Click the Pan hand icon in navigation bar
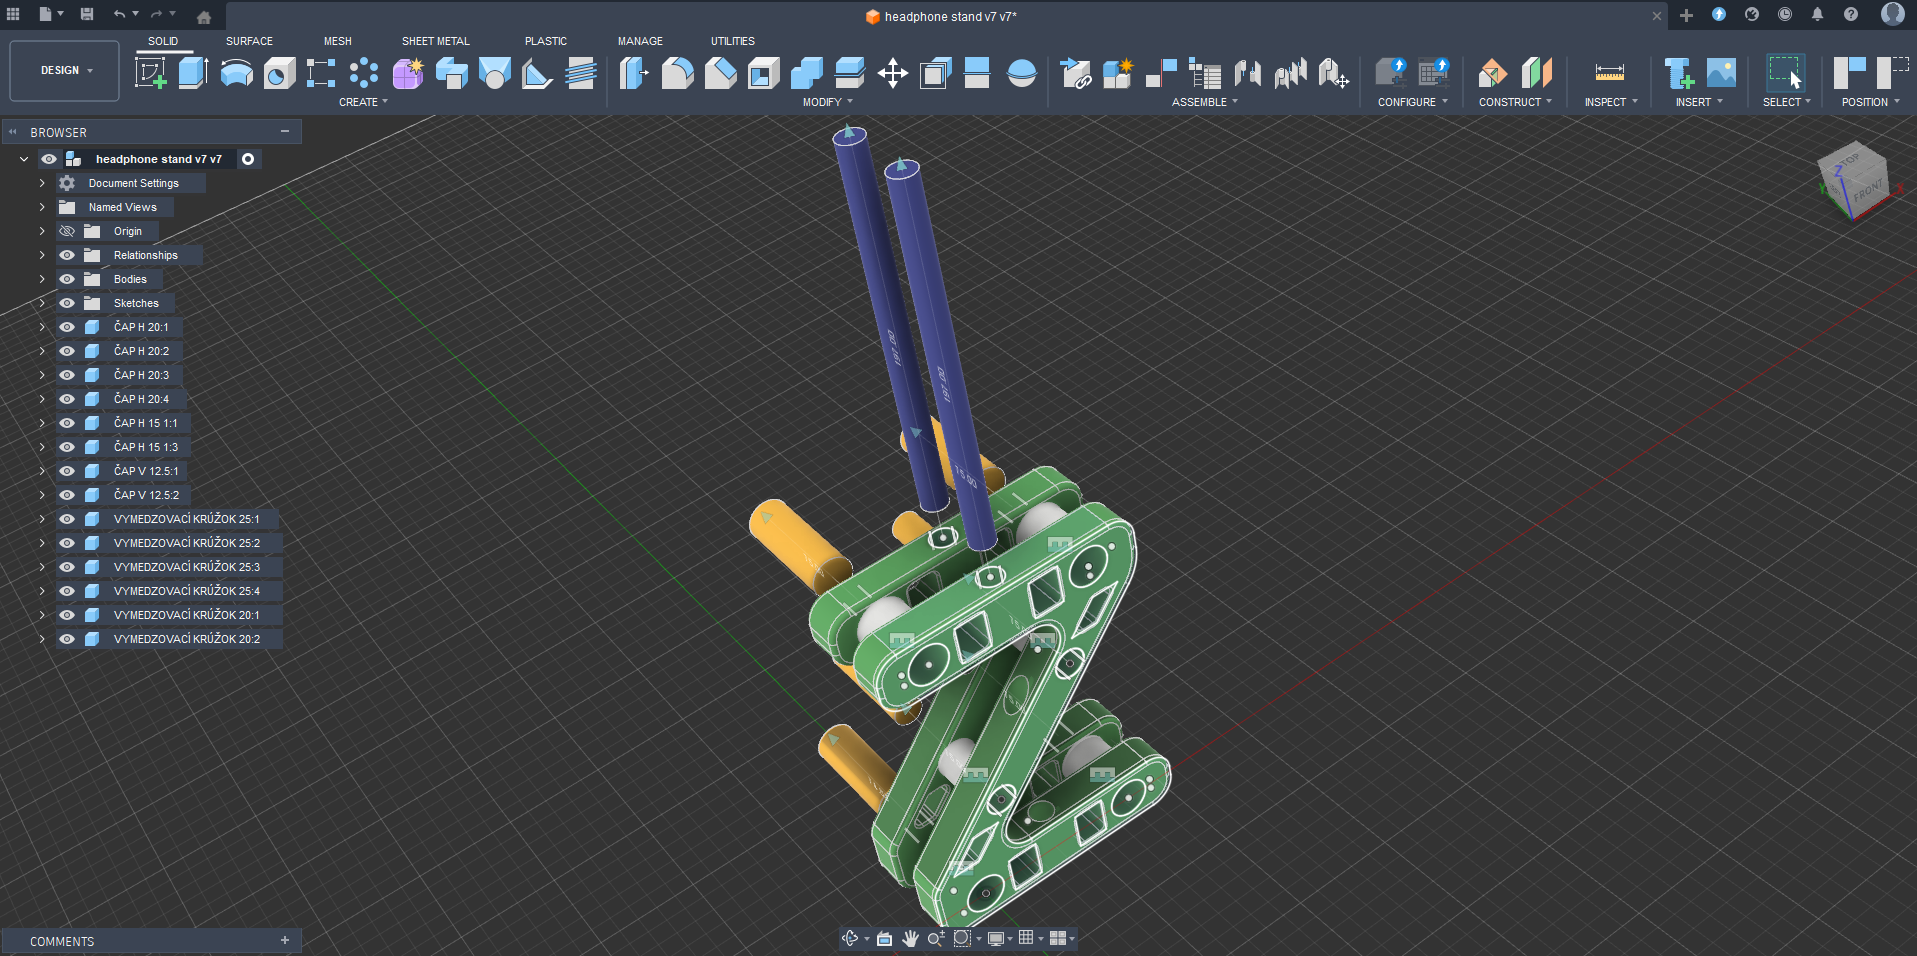1917x956 pixels. point(910,938)
